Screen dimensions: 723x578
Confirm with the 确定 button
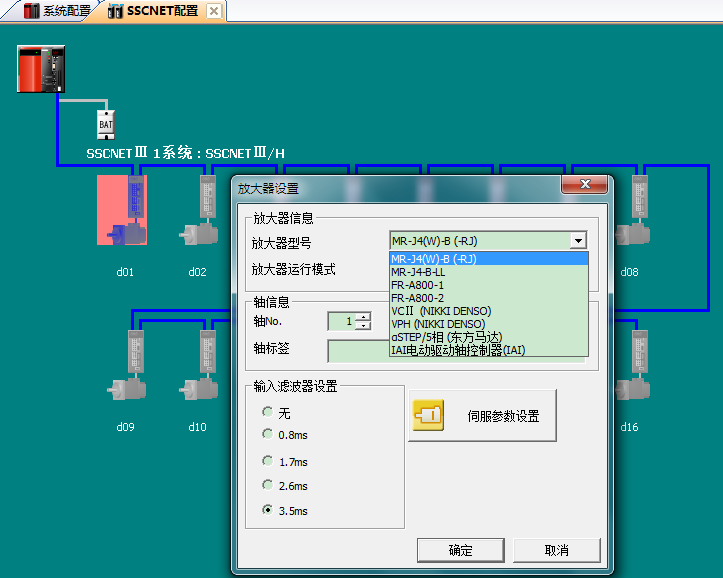pos(461,550)
